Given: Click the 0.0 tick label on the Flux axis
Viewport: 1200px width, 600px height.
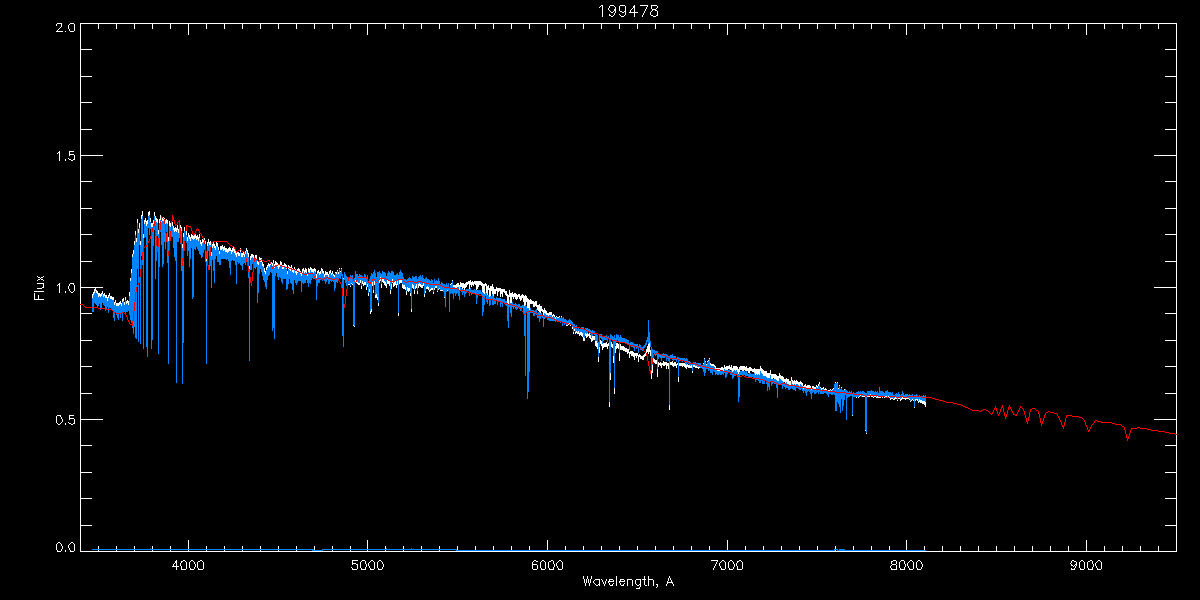Looking at the screenshot, I should pyautogui.click(x=64, y=546).
